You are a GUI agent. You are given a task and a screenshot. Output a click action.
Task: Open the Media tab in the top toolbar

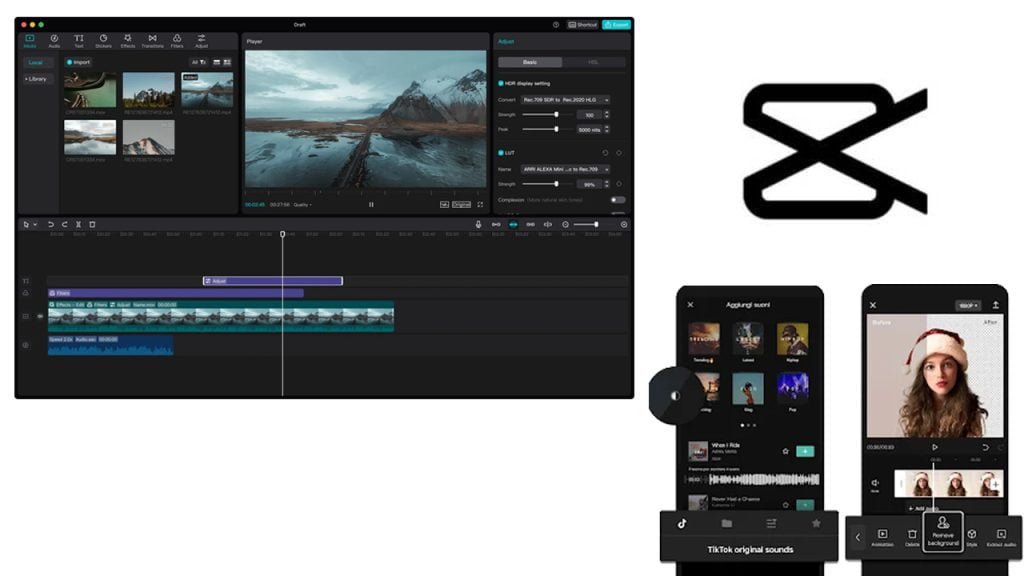(x=29, y=41)
